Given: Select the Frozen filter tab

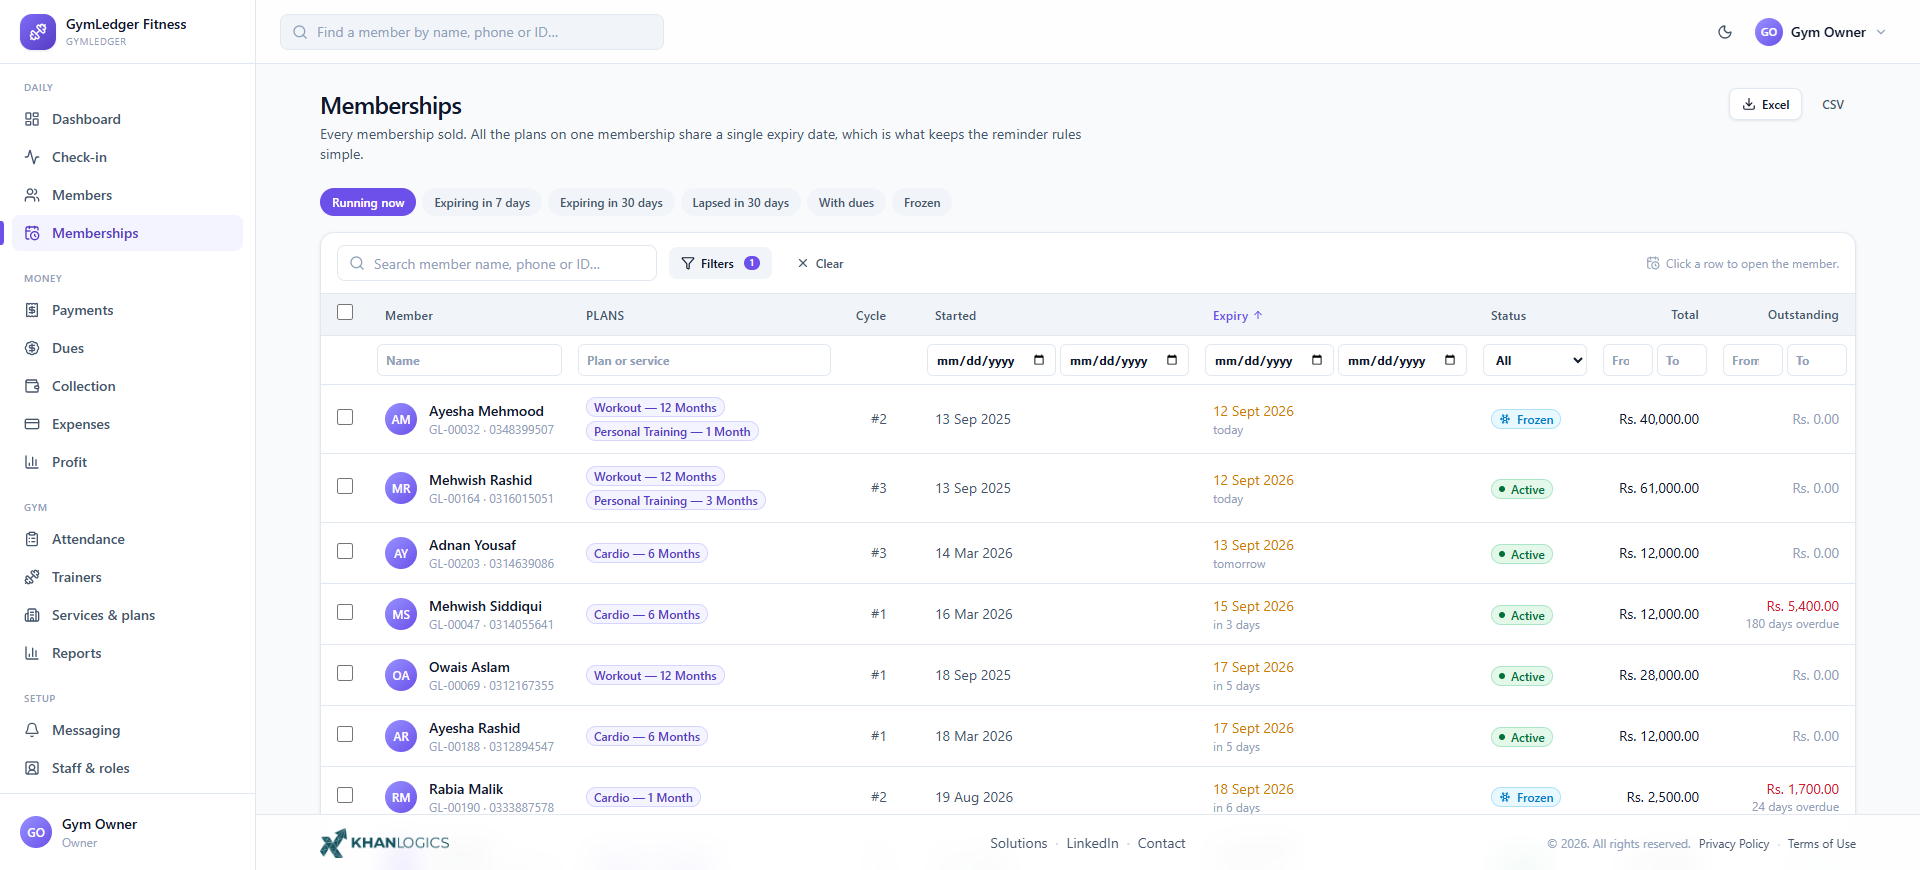Looking at the screenshot, I should pos(922,202).
